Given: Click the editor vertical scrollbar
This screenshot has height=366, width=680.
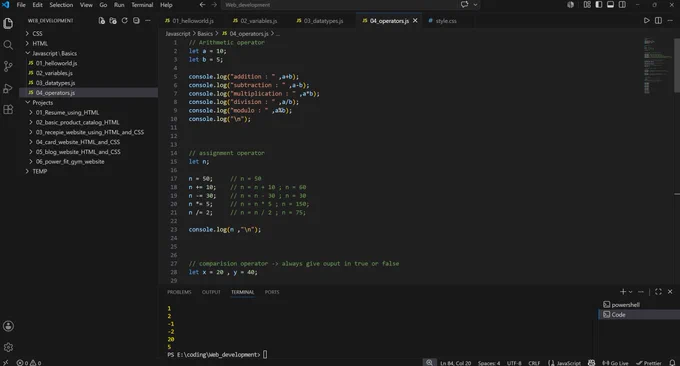Looking at the screenshot, I should pyautogui.click(x=677, y=65).
